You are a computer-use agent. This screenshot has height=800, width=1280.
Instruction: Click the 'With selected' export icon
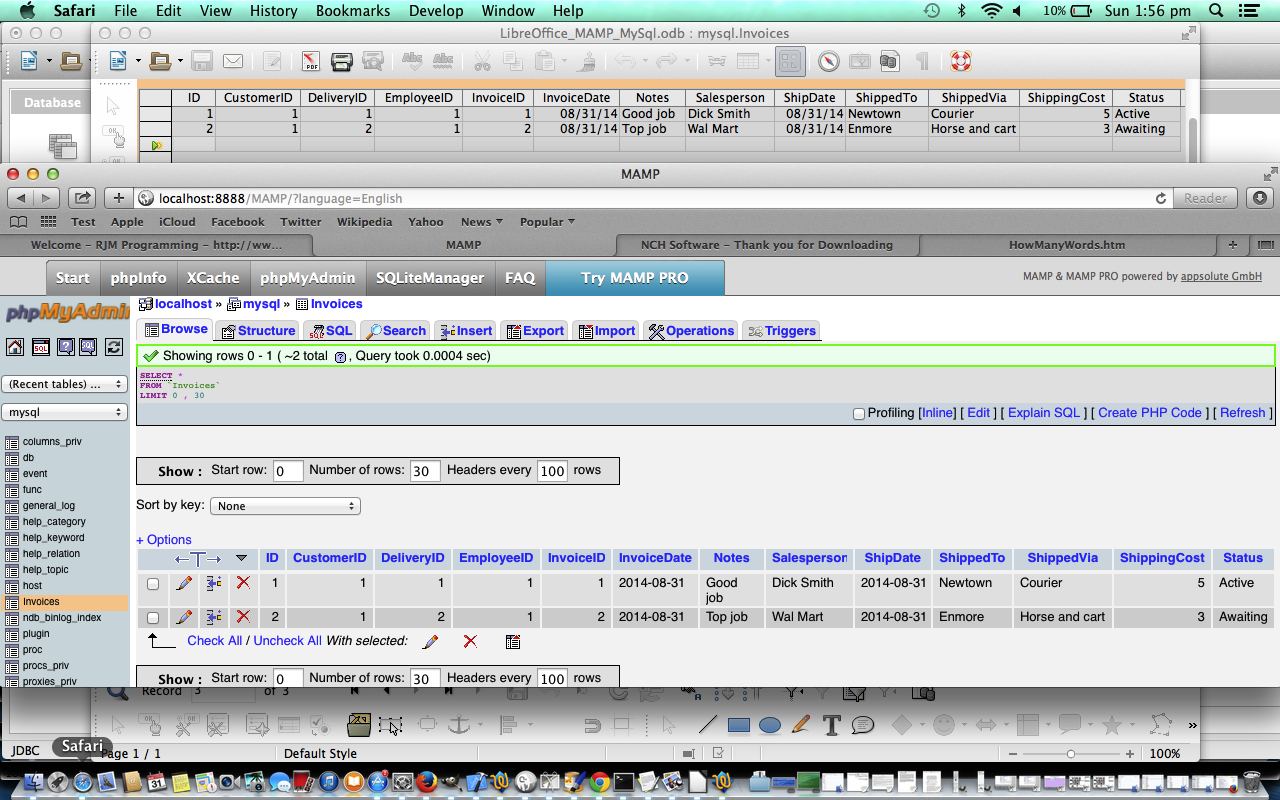(x=513, y=641)
